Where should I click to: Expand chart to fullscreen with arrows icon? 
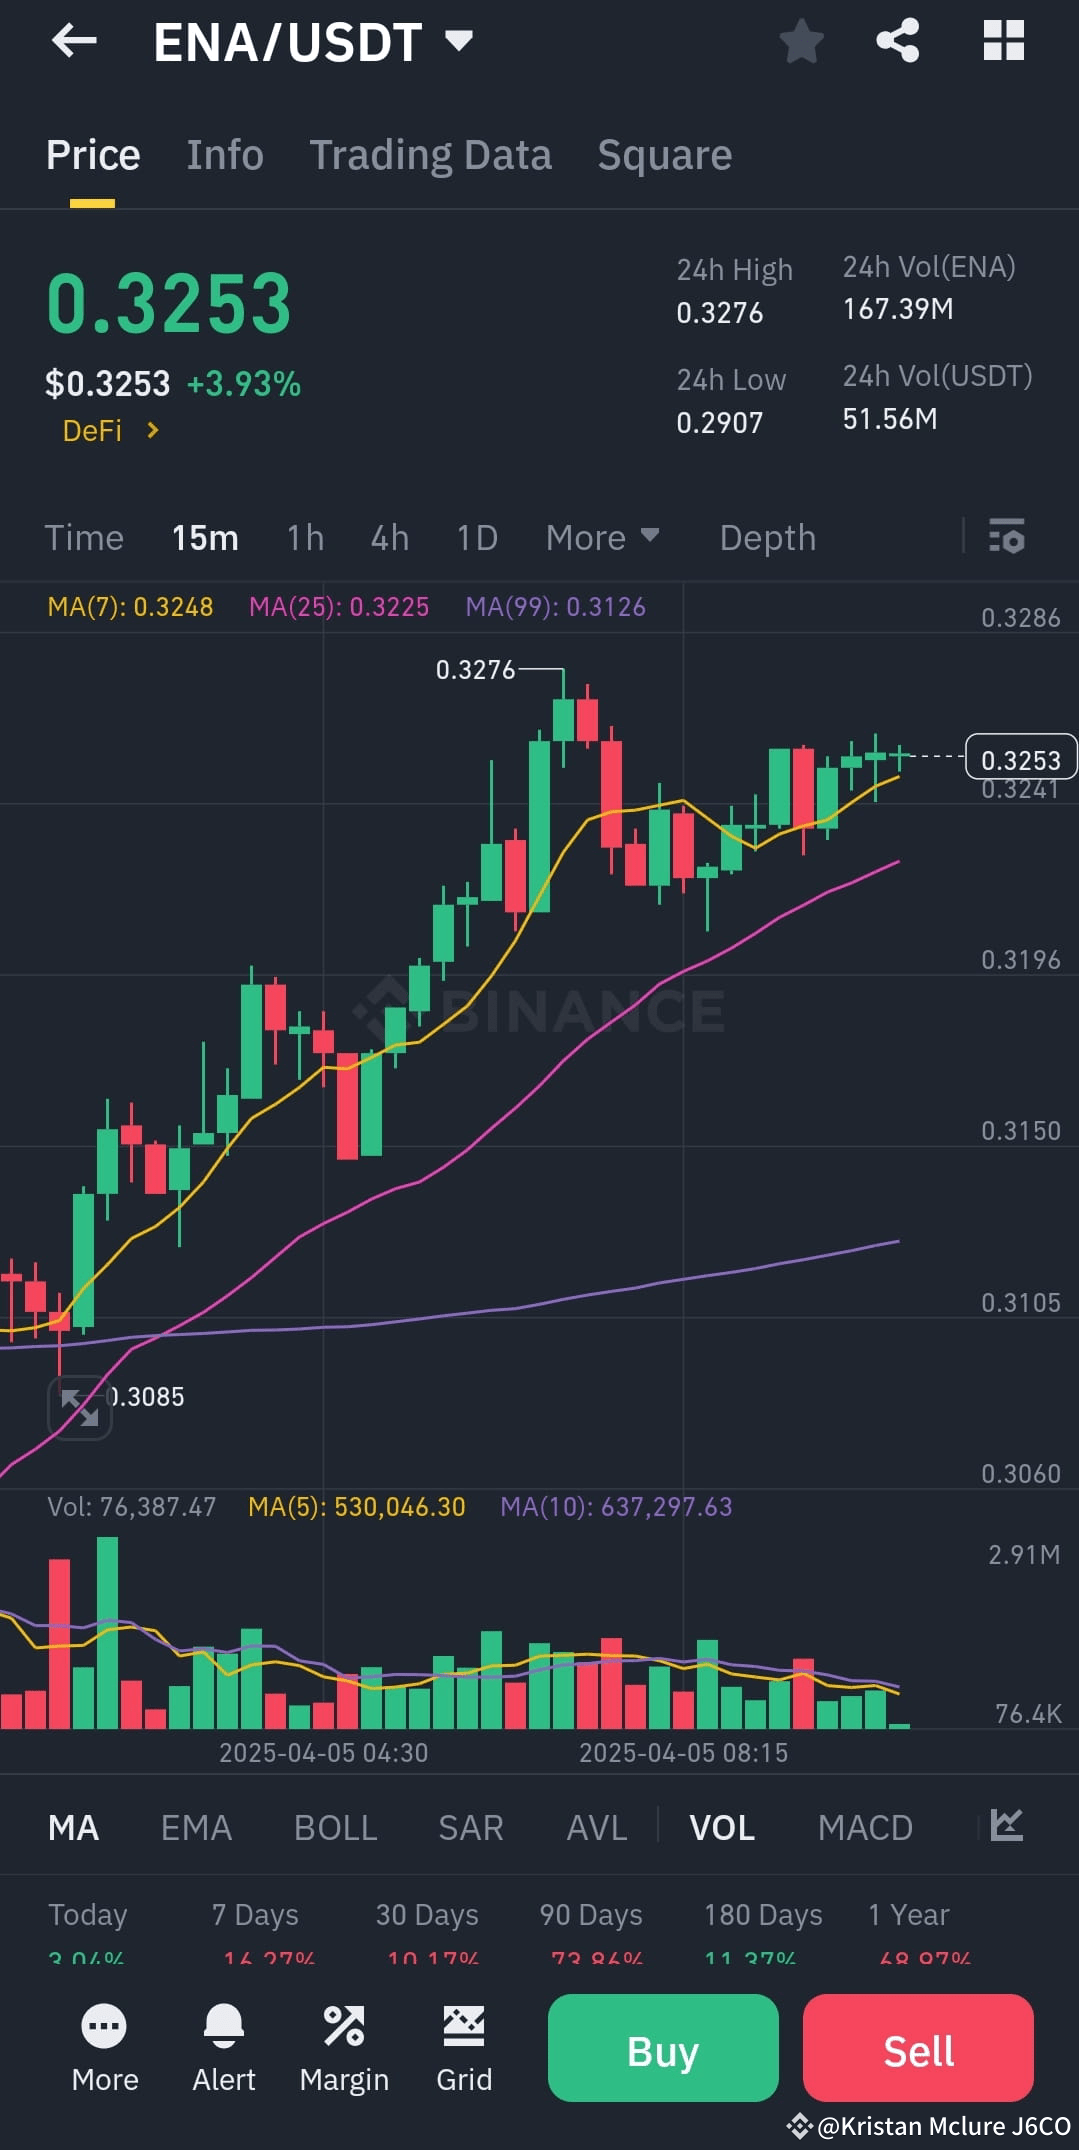(81, 1406)
